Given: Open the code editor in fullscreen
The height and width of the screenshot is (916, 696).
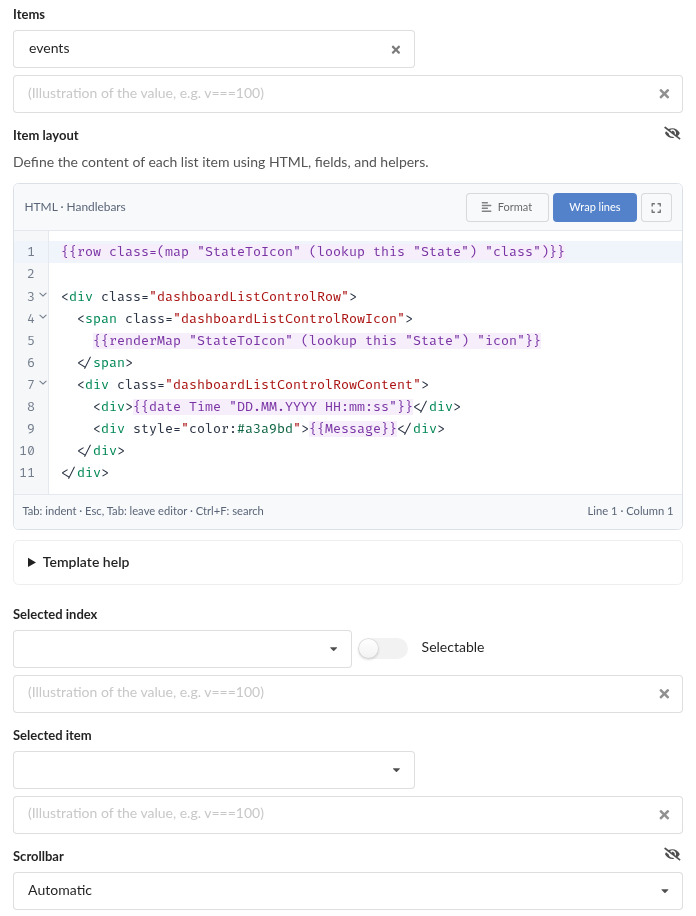Looking at the screenshot, I should point(656,207).
